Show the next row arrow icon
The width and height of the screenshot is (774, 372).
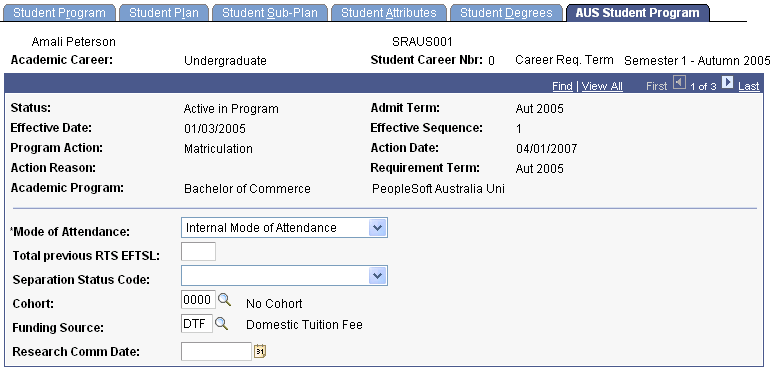click(727, 82)
